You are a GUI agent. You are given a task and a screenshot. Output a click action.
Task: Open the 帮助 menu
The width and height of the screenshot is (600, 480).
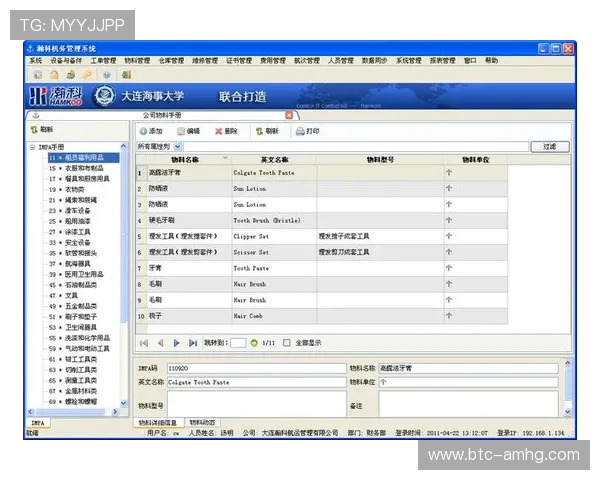click(491, 60)
